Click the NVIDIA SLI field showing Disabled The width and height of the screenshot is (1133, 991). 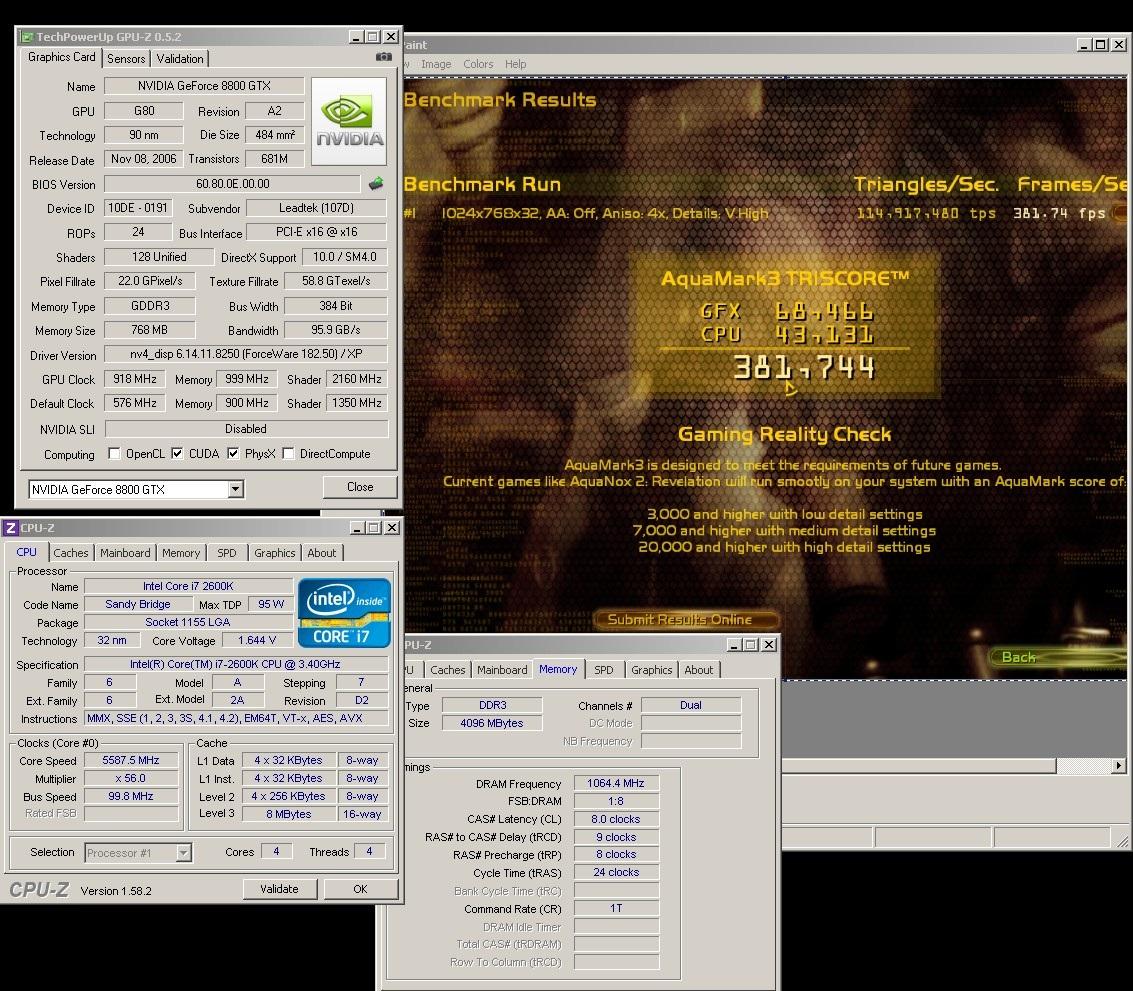(246, 429)
